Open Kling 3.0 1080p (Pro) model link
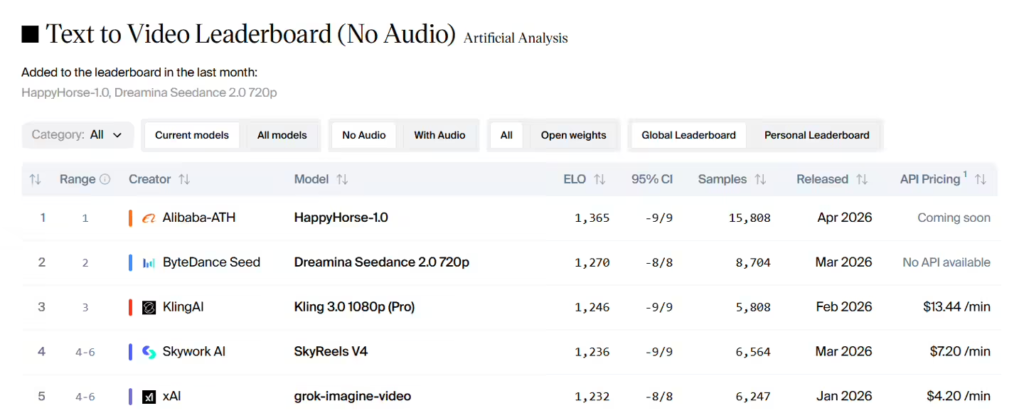Image resolution: width=1024 pixels, height=418 pixels. [x=354, y=307]
